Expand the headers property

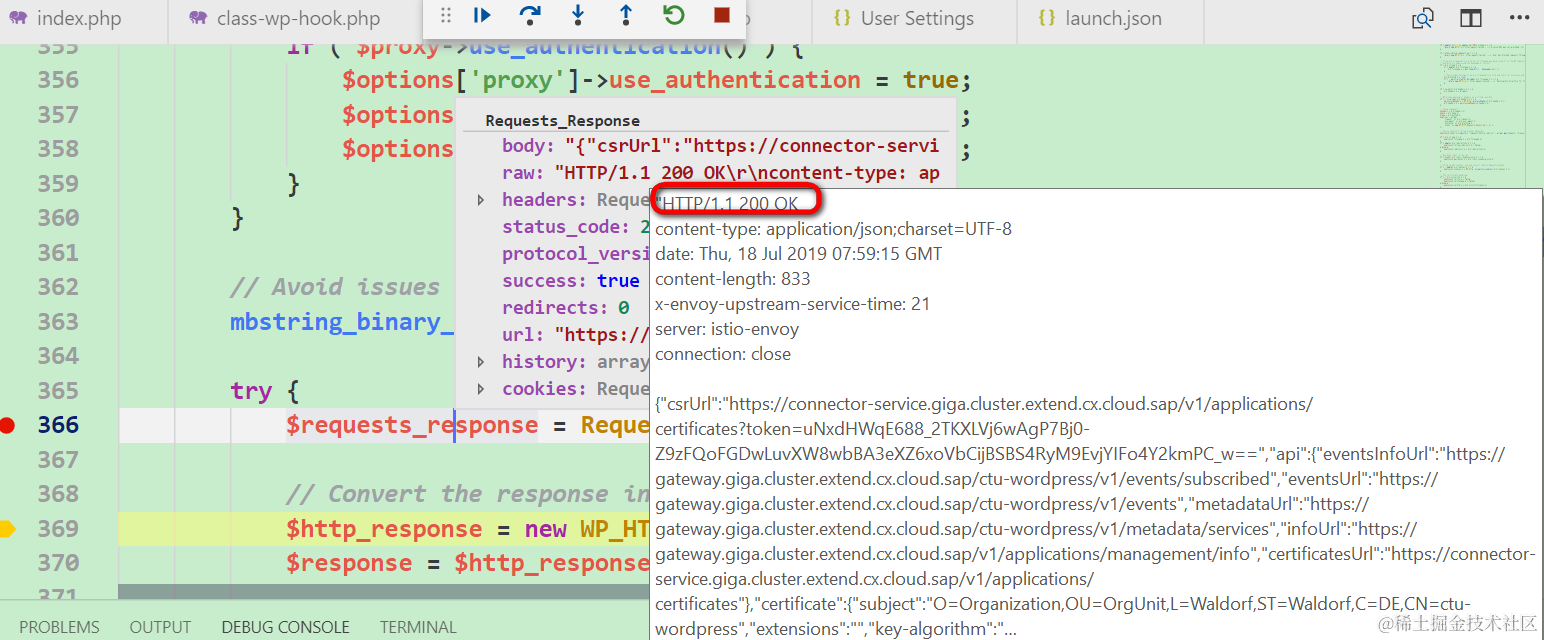(x=480, y=200)
